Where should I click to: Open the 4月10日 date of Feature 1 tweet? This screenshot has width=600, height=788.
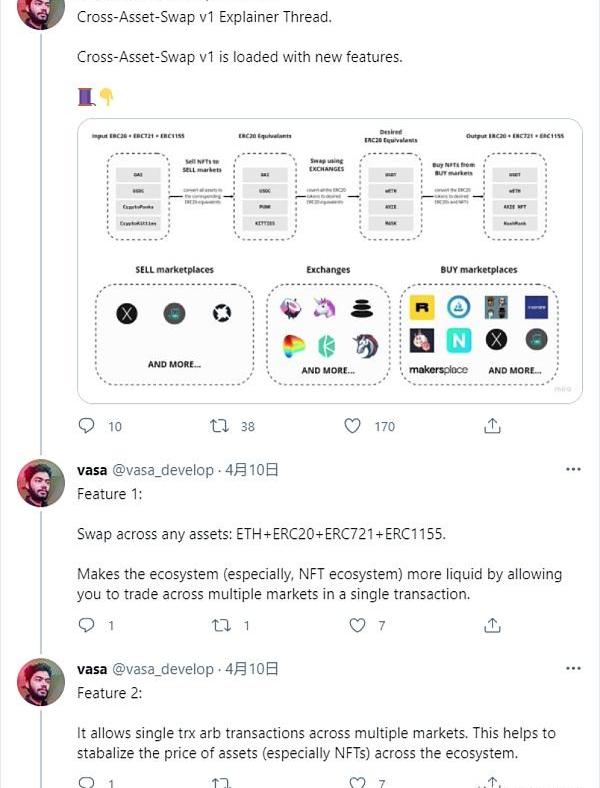(252, 470)
